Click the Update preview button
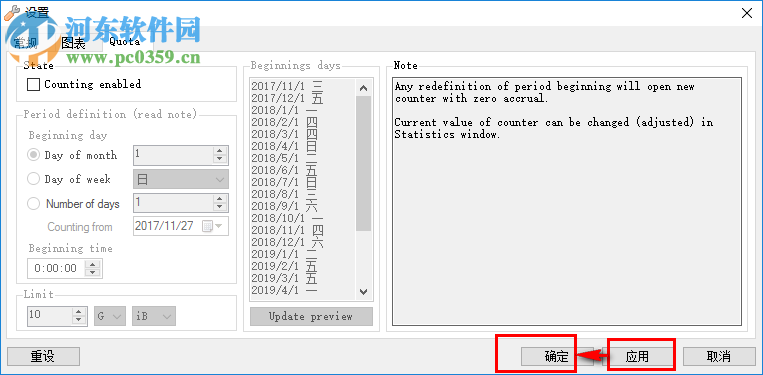This screenshot has width=763, height=375. (311, 316)
